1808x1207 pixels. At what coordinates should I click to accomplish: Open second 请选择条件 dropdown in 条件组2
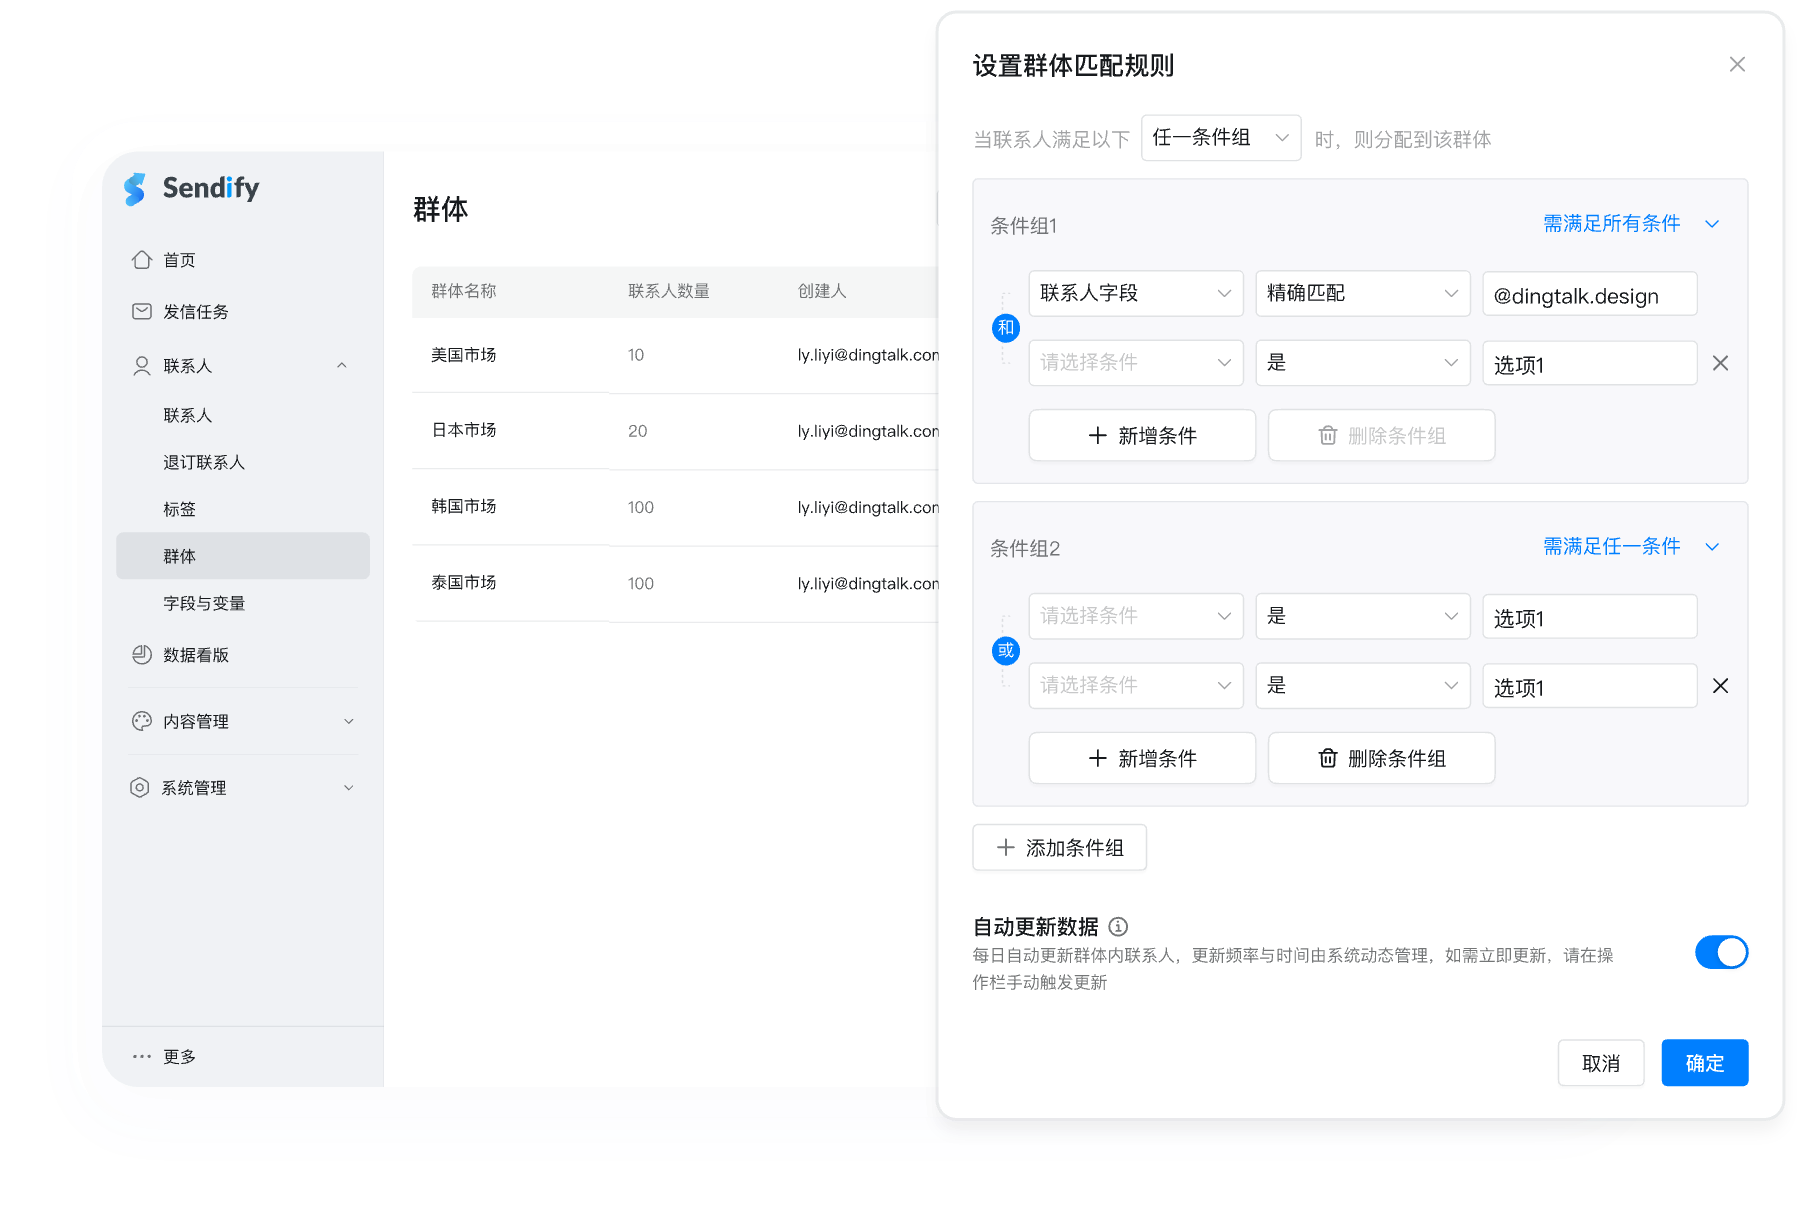tap(1136, 686)
